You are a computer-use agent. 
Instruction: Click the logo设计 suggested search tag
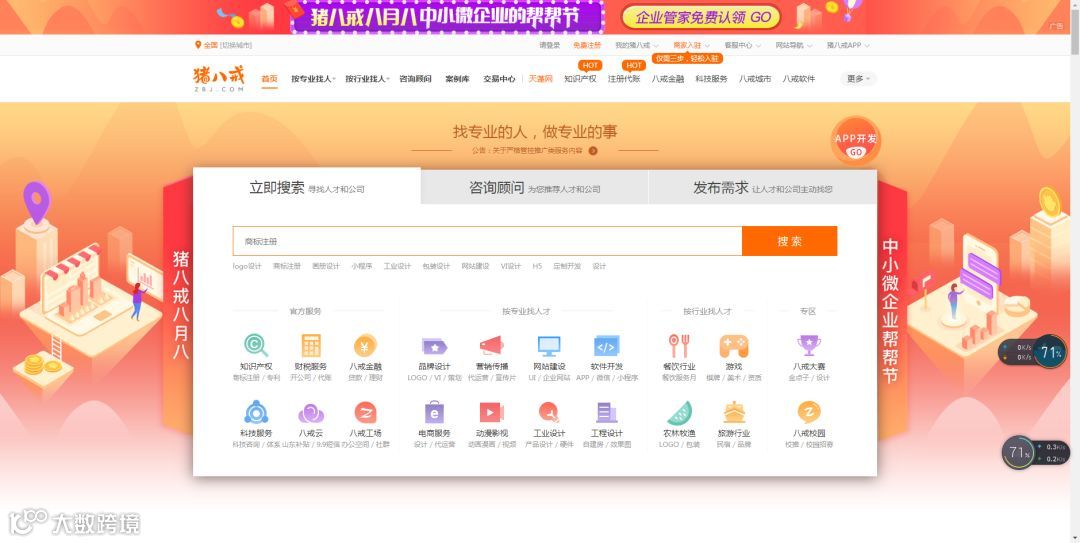pos(247,266)
